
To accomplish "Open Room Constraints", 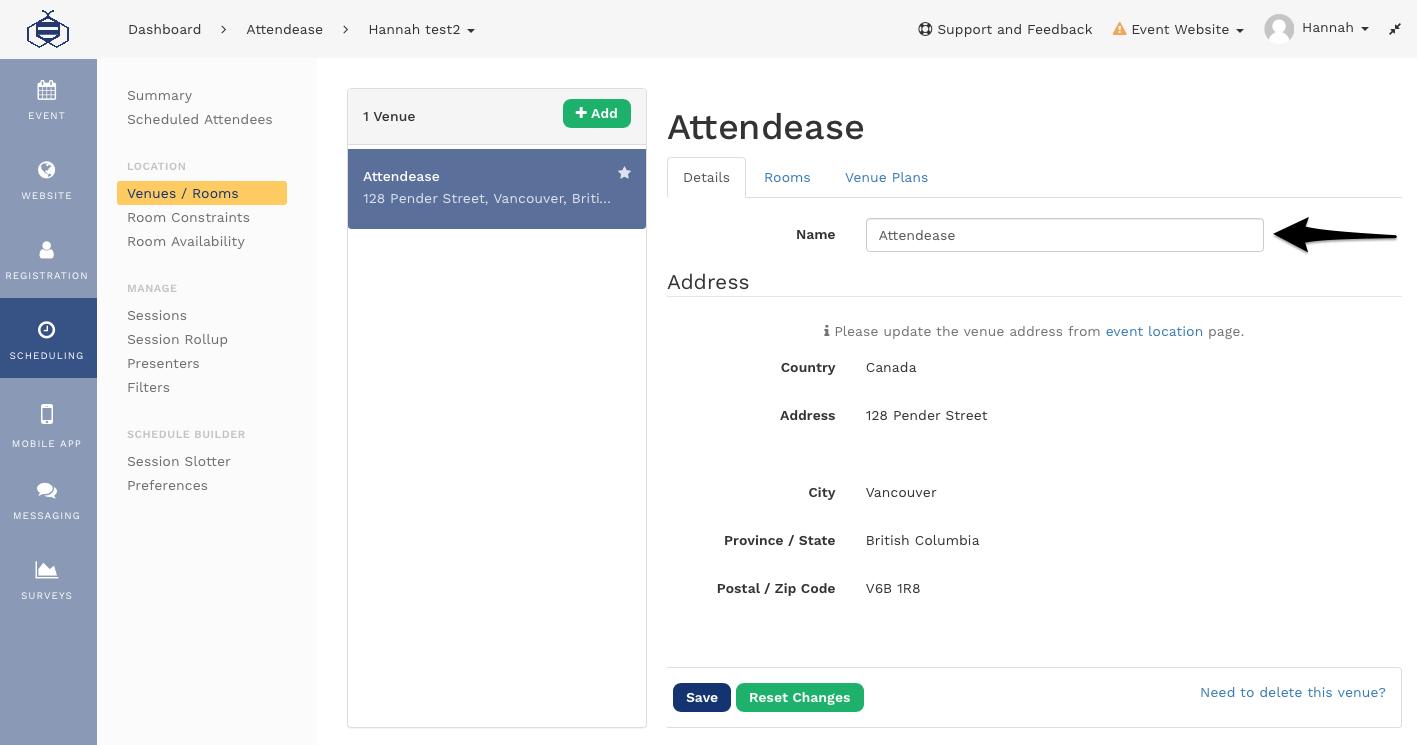I will click(189, 217).
